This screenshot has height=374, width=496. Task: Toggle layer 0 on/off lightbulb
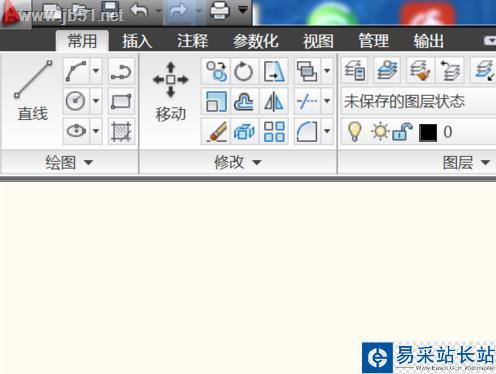(354, 132)
